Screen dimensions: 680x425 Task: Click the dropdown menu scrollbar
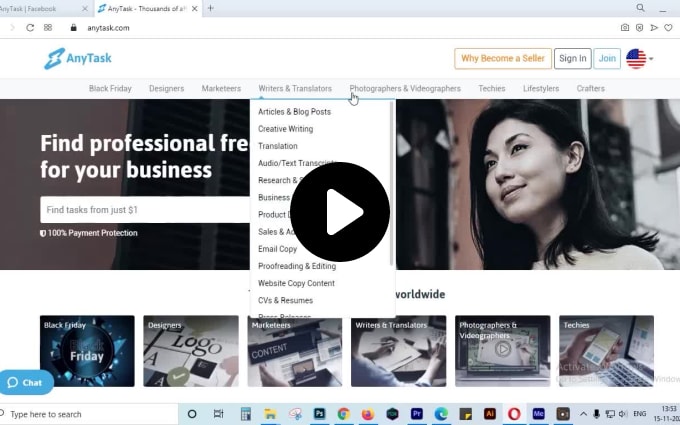click(392, 184)
